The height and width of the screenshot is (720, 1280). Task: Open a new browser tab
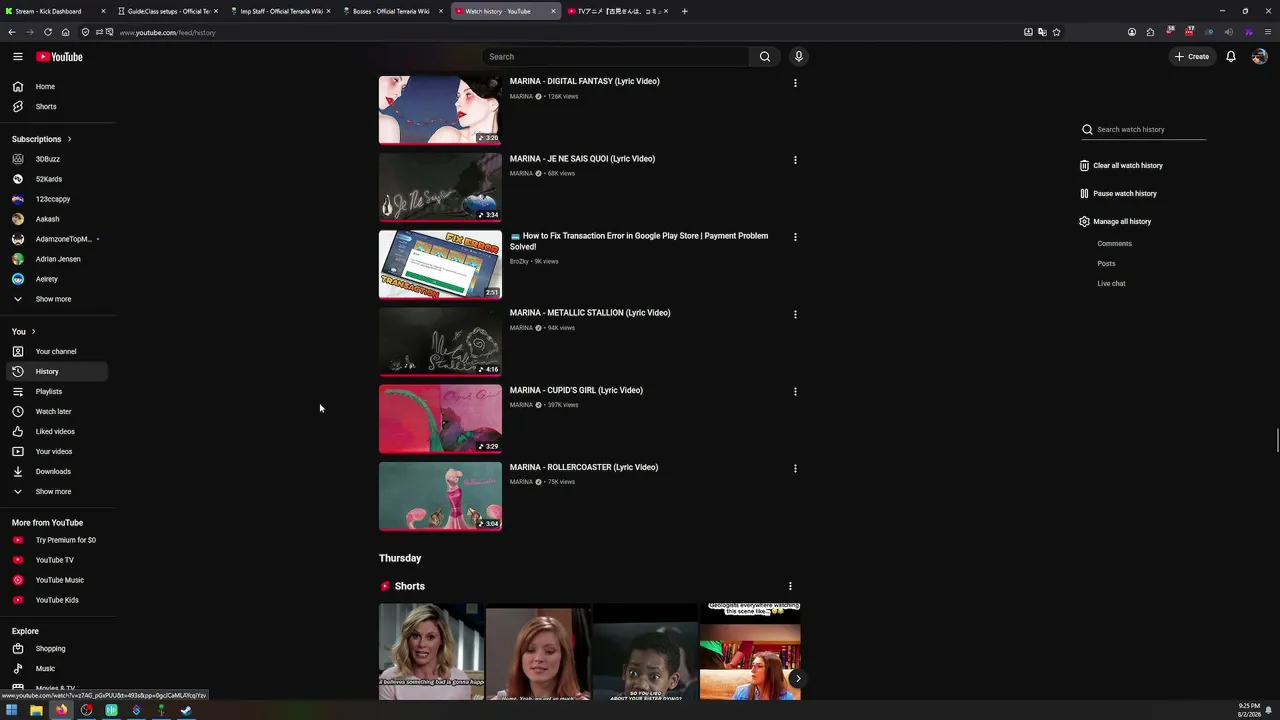(685, 11)
